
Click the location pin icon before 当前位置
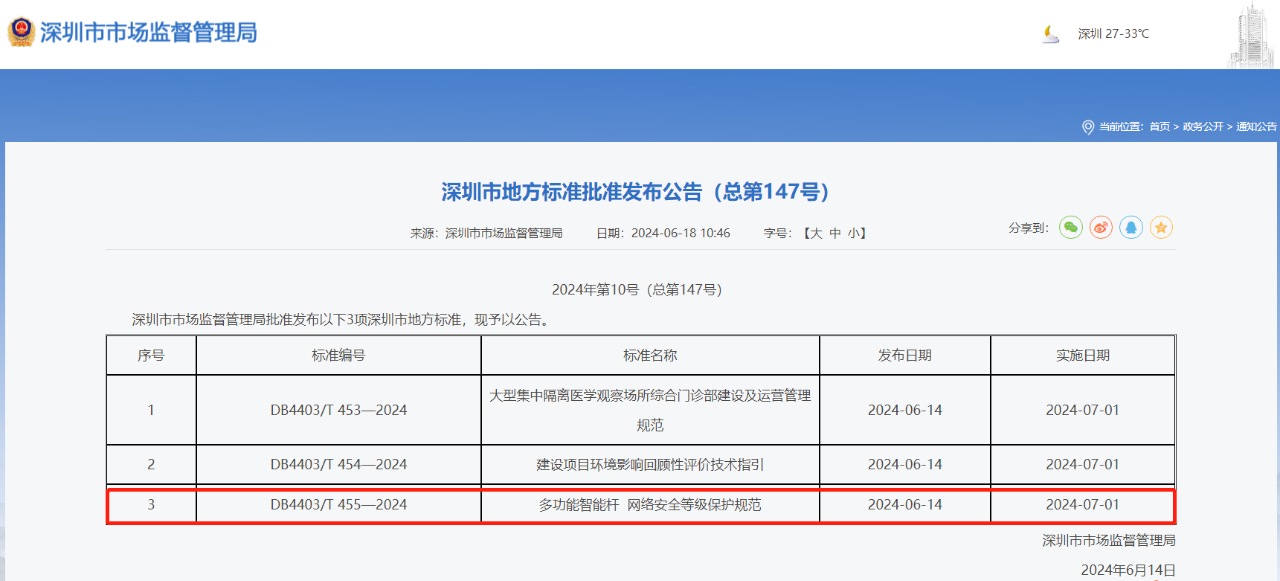1088,127
